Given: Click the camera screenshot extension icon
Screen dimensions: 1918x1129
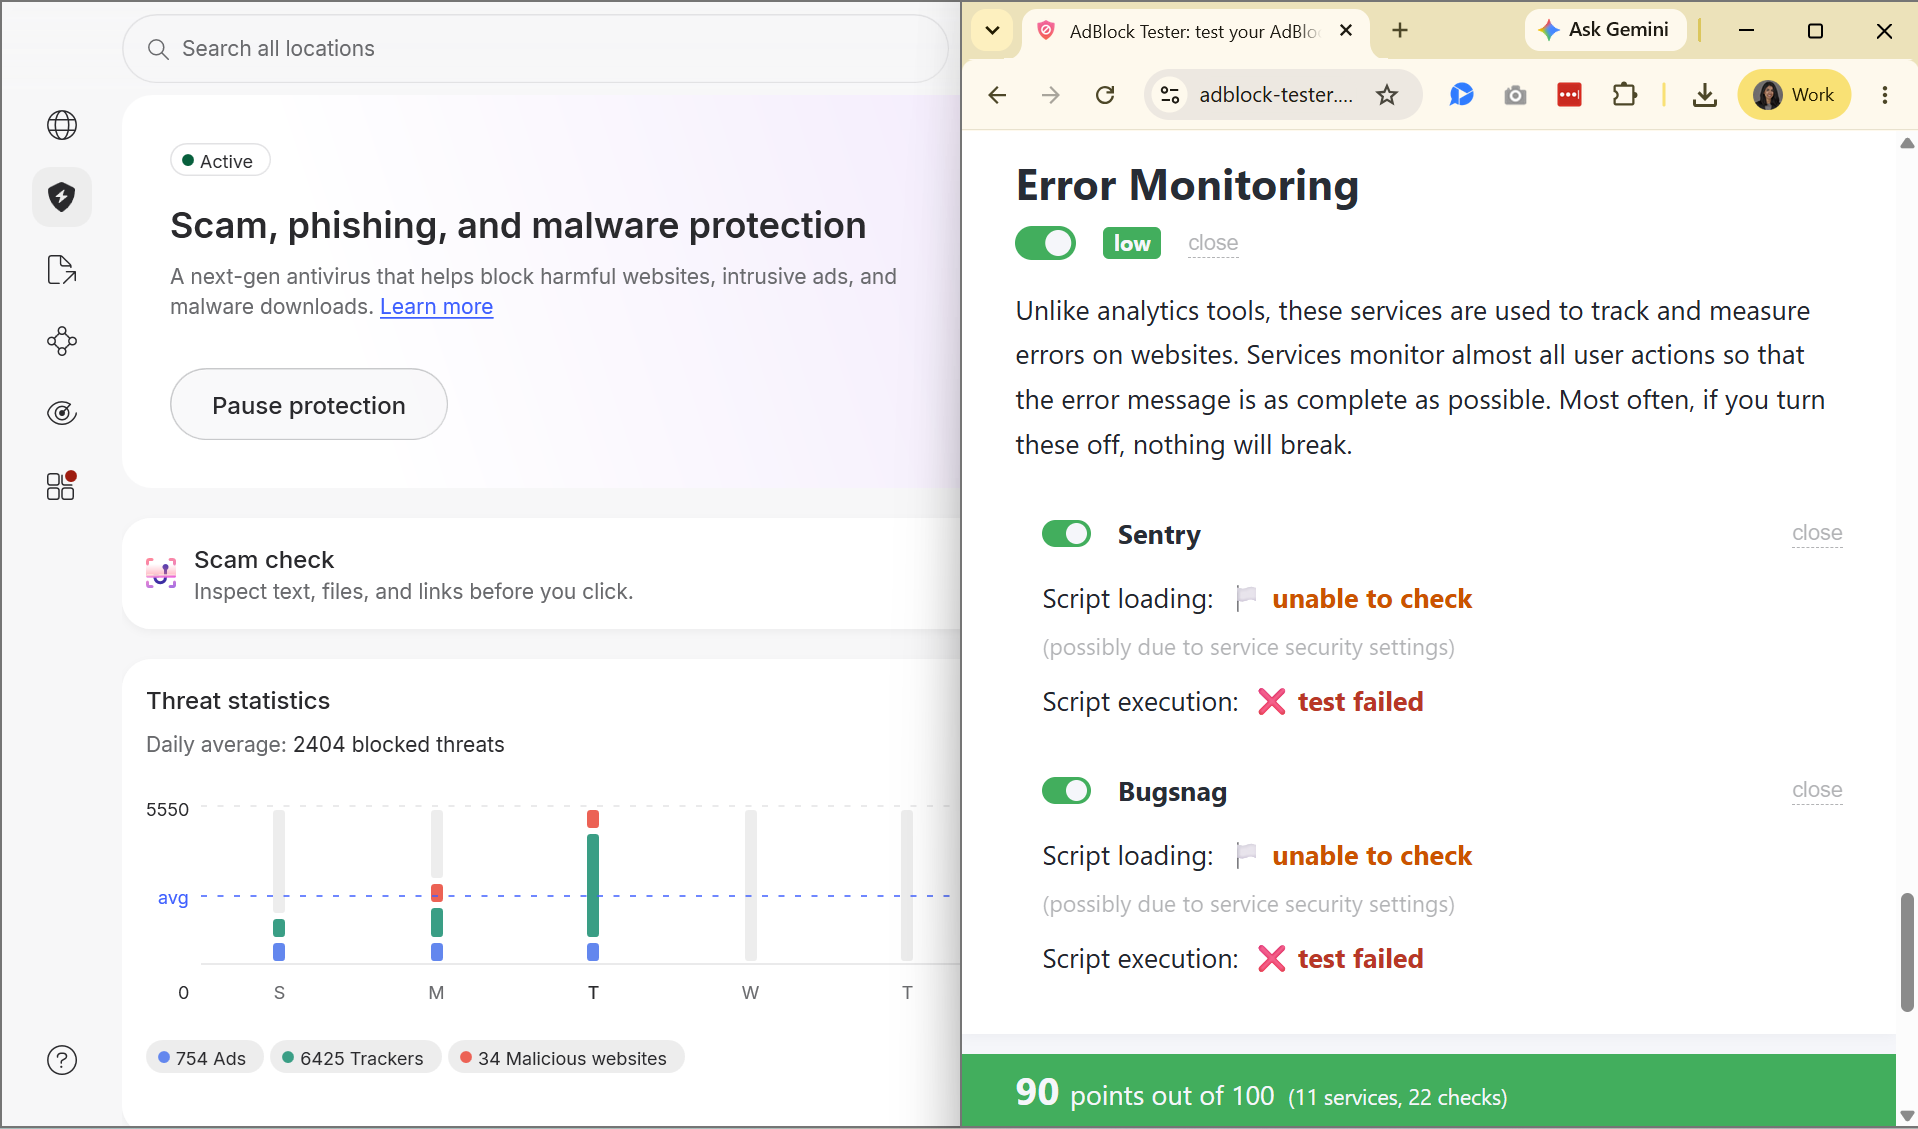Looking at the screenshot, I should pyautogui.click(x=1516, y=95).
